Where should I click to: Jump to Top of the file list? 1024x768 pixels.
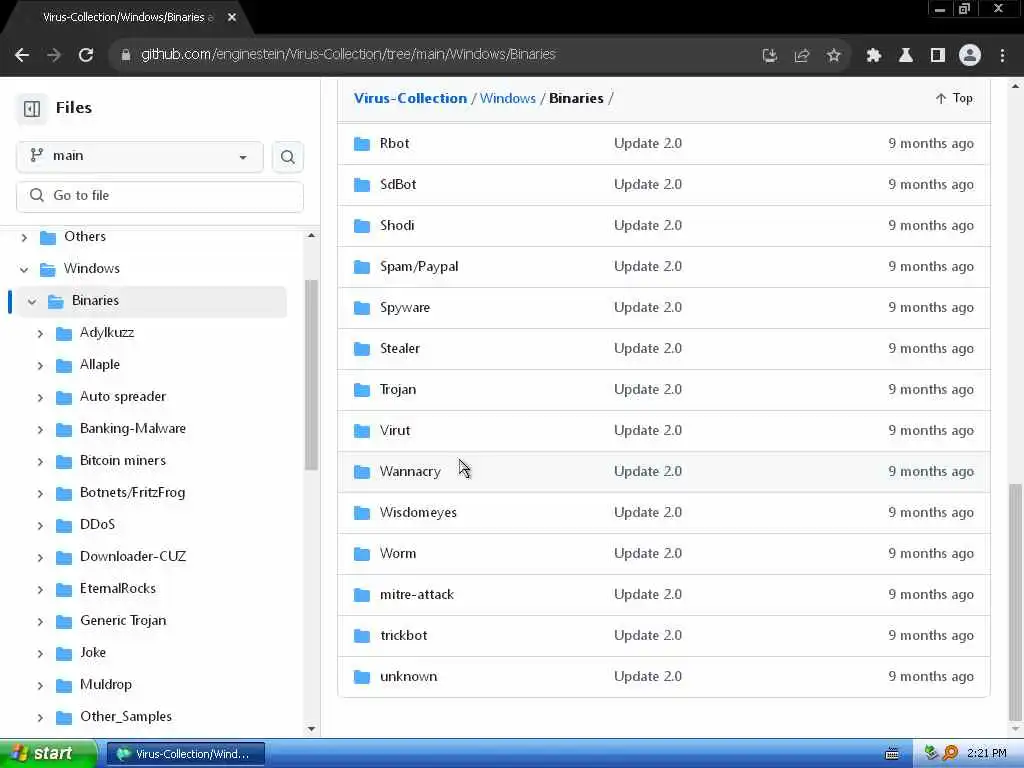[954, 98]
